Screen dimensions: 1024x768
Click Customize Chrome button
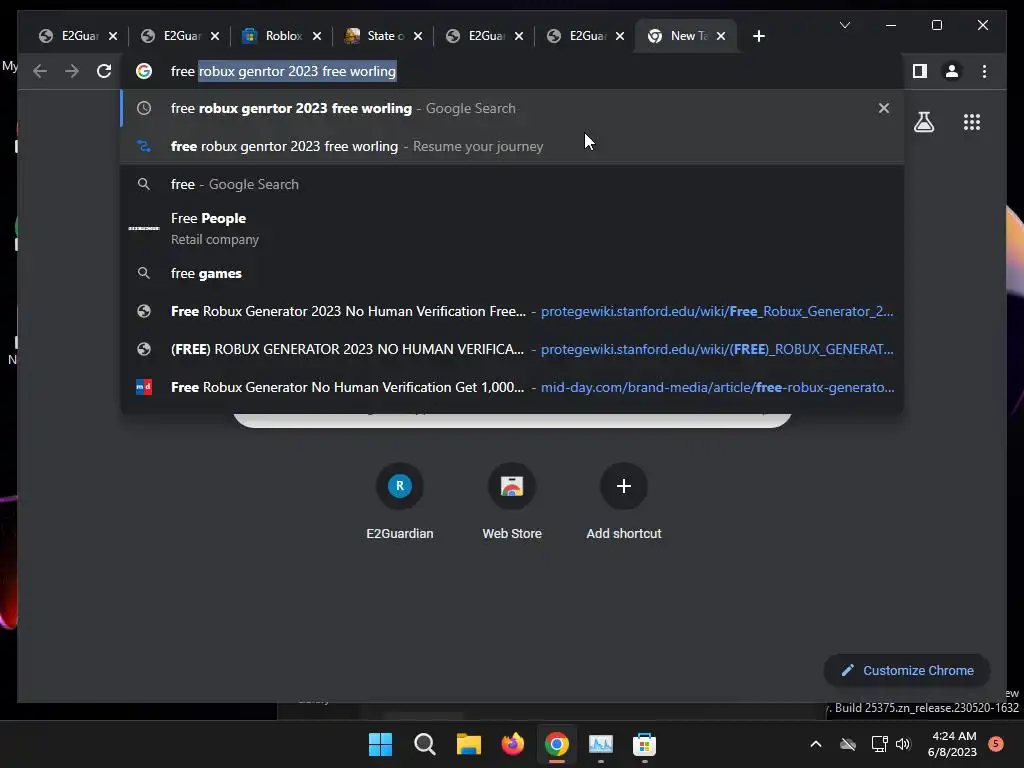tap(908, 671)
